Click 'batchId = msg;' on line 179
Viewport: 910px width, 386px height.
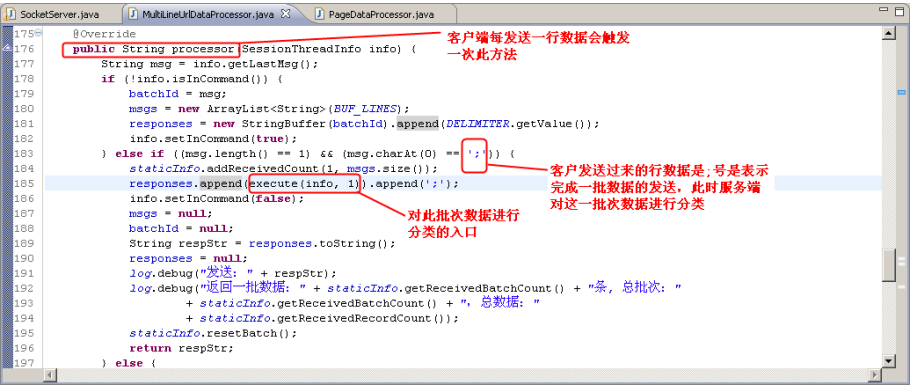point(178,94)
